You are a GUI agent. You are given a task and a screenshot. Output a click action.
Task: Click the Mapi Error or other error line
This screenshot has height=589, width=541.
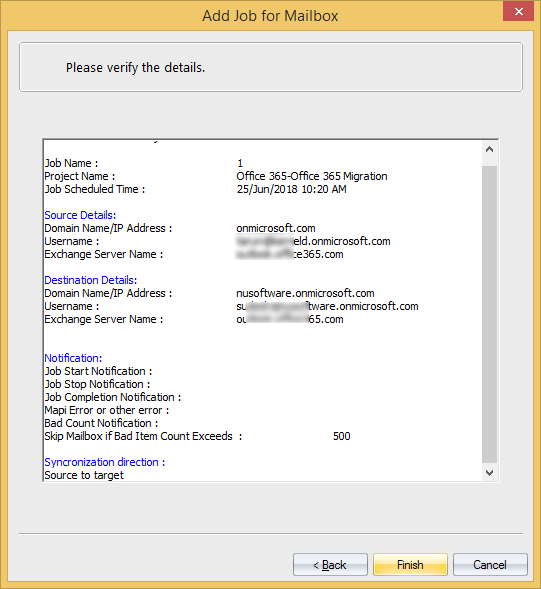point(107,410)
